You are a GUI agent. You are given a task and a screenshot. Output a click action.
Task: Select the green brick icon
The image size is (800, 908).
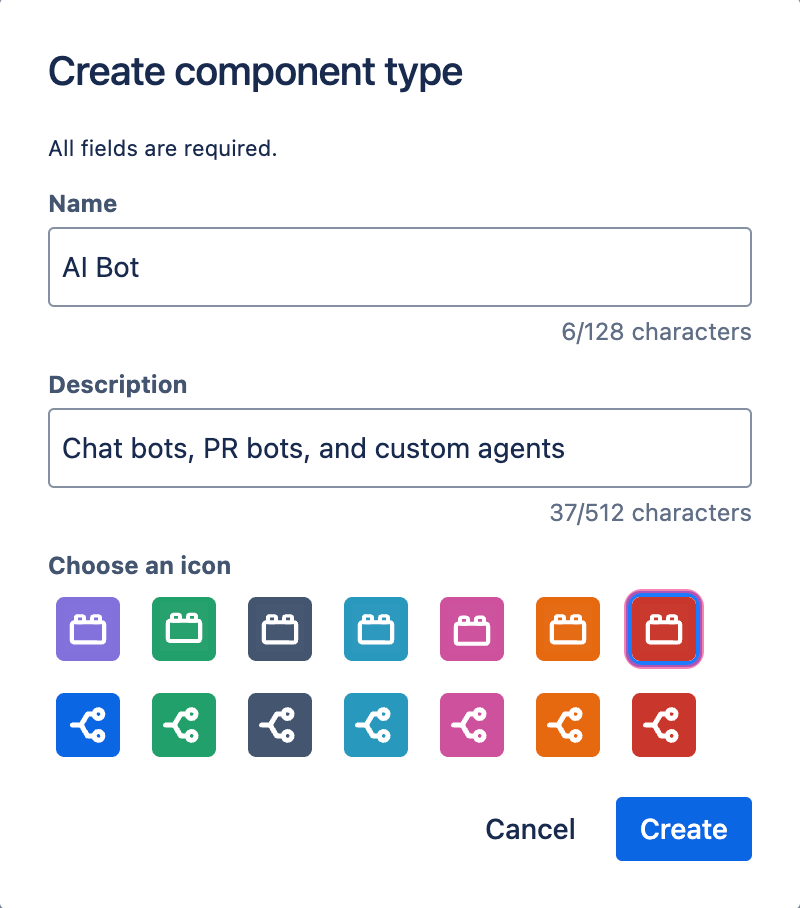tap(183, 629)
